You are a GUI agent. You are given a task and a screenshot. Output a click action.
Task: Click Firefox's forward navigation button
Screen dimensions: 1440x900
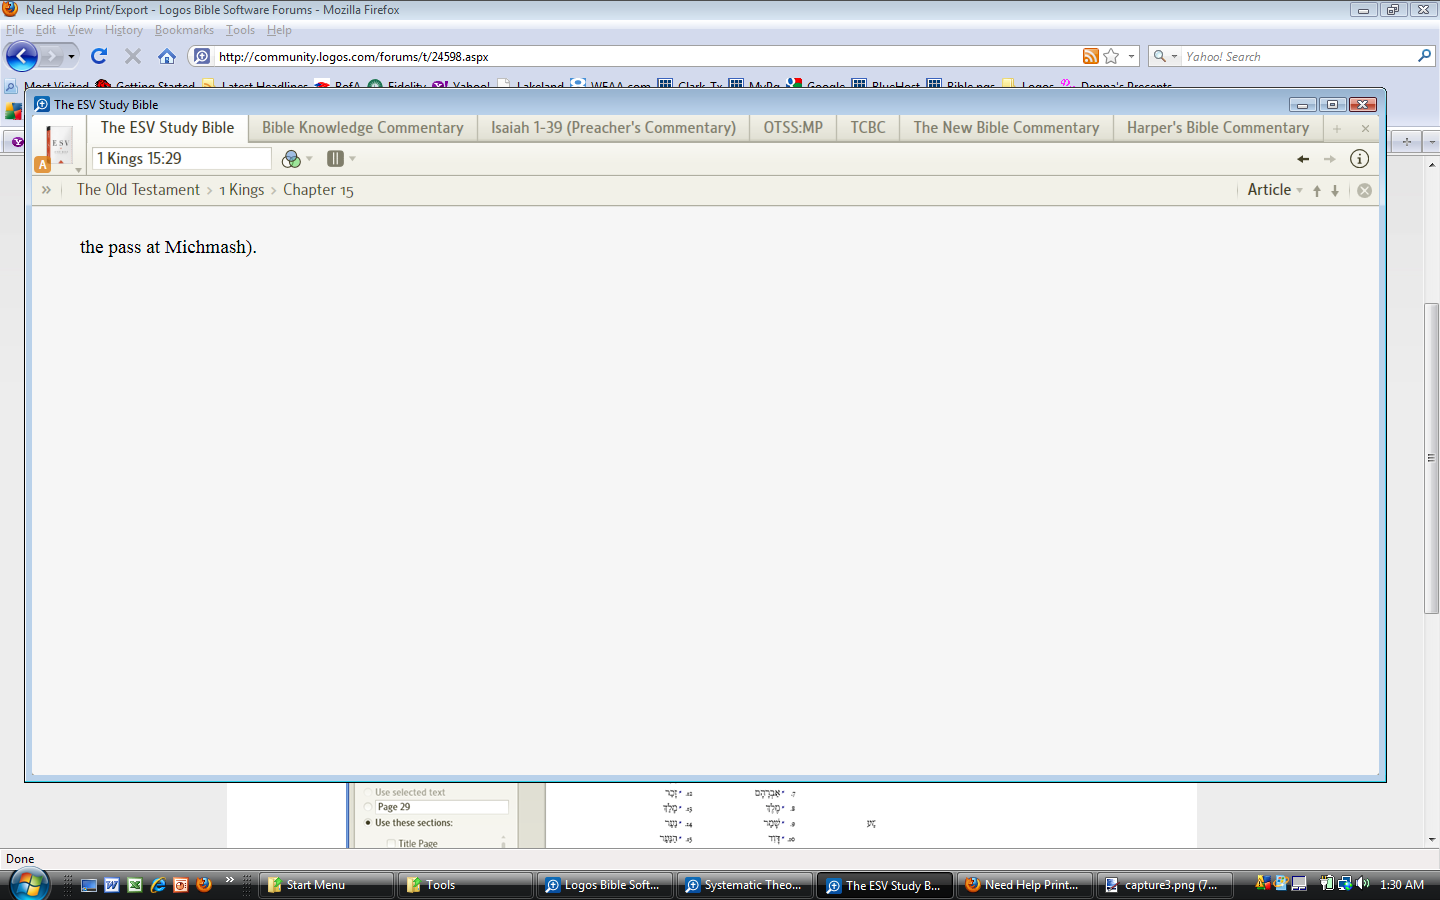click(x=51, y=56)
